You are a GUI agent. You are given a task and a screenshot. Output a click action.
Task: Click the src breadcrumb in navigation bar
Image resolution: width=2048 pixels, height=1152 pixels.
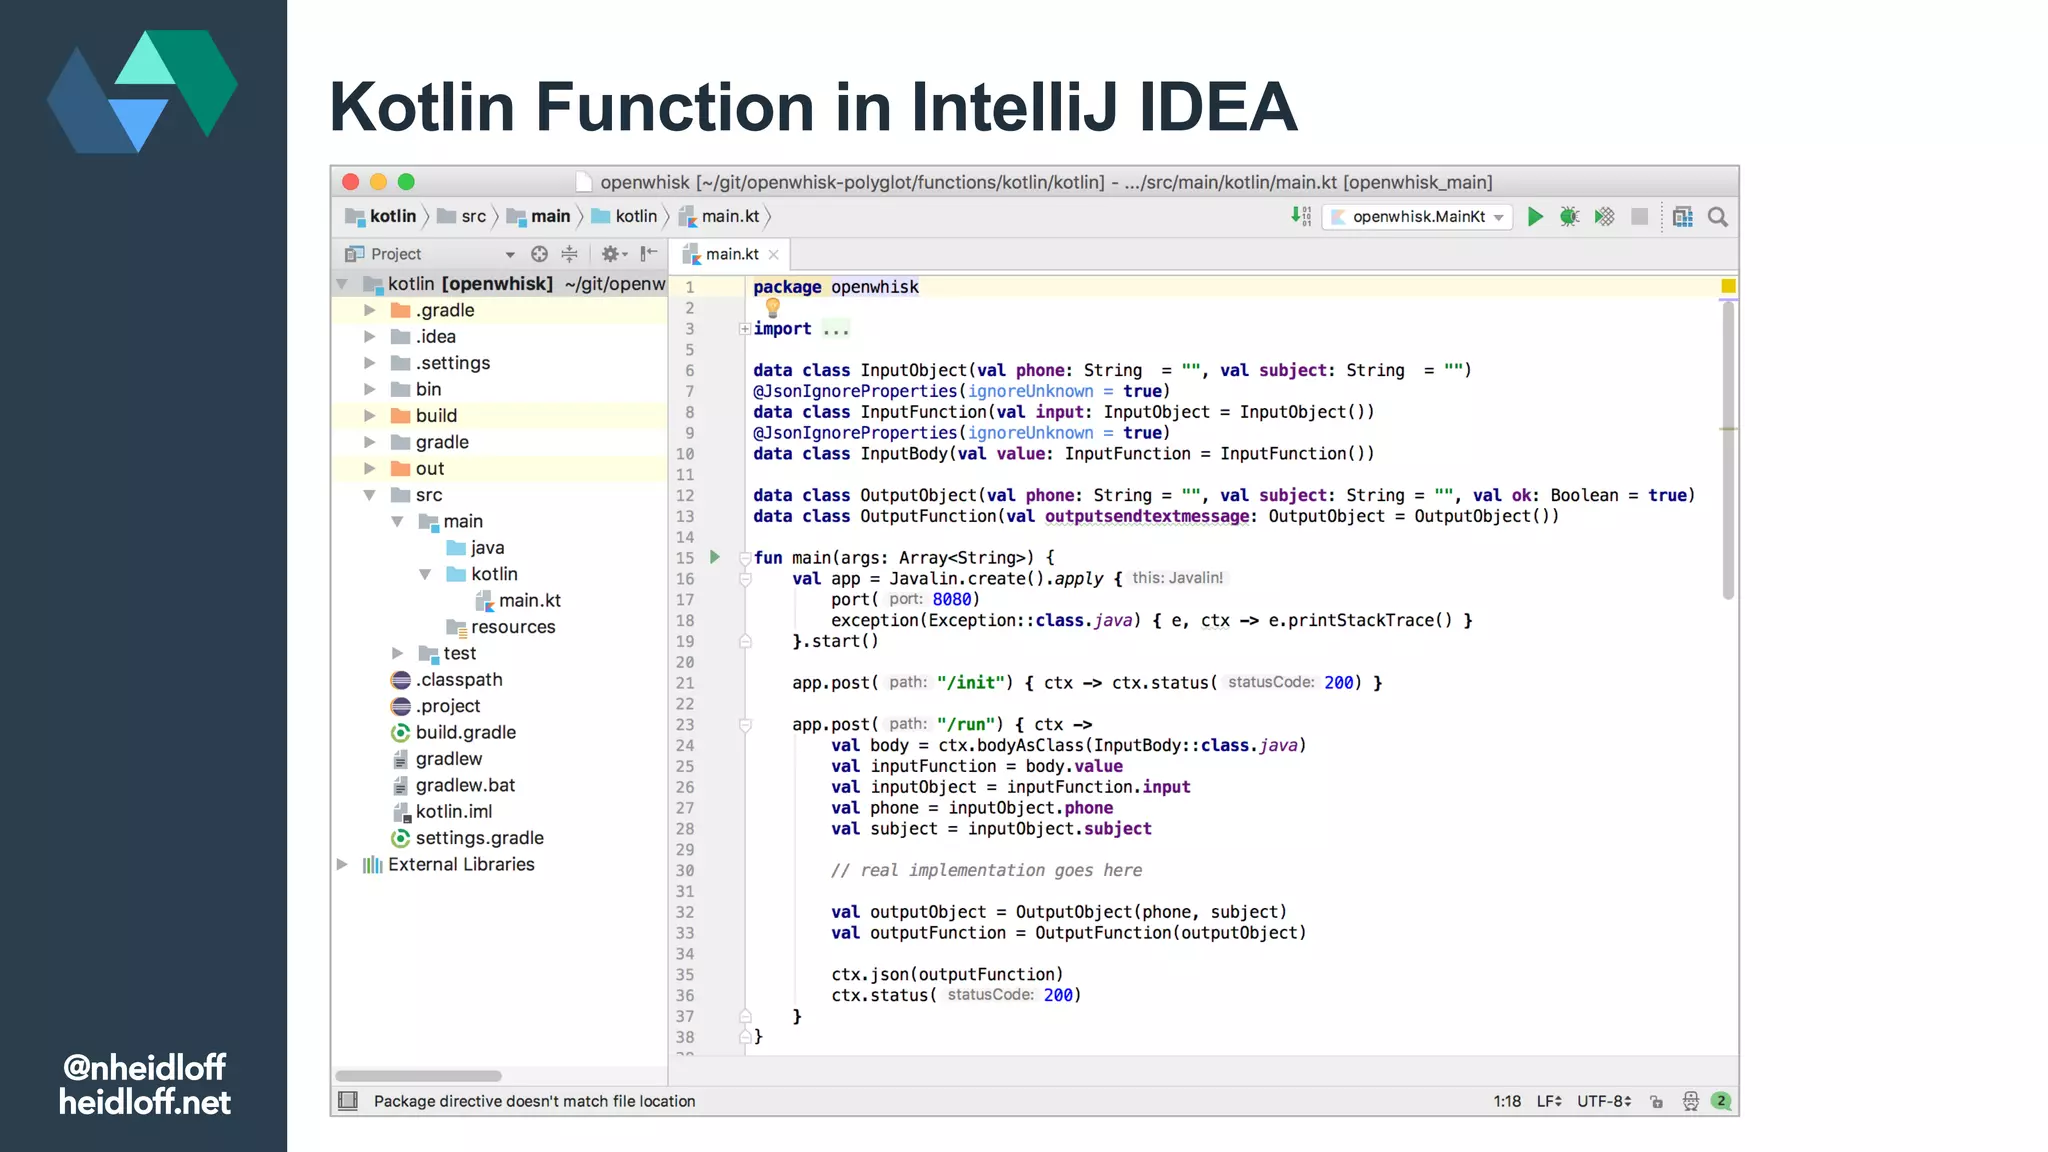click(462, 216)
